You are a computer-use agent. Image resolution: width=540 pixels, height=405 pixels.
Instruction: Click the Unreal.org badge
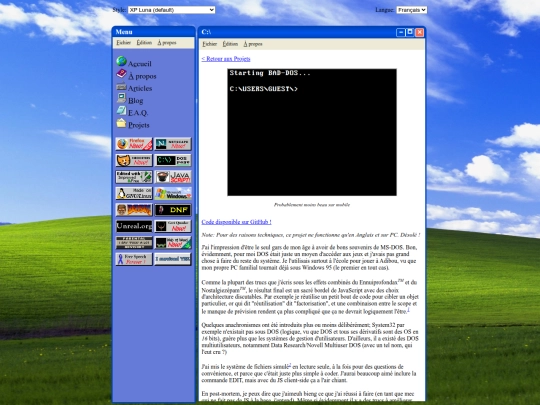134,226
